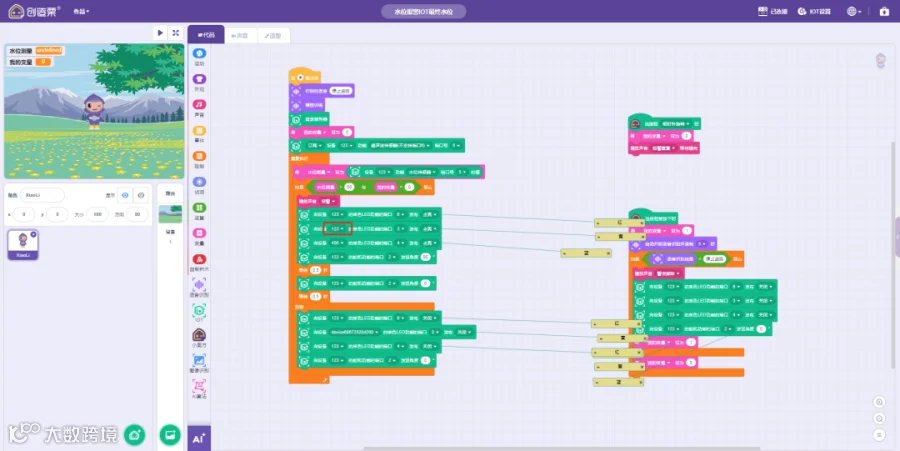
Task: Switch to the third editor tab with pencil
Action: [273, 36]
